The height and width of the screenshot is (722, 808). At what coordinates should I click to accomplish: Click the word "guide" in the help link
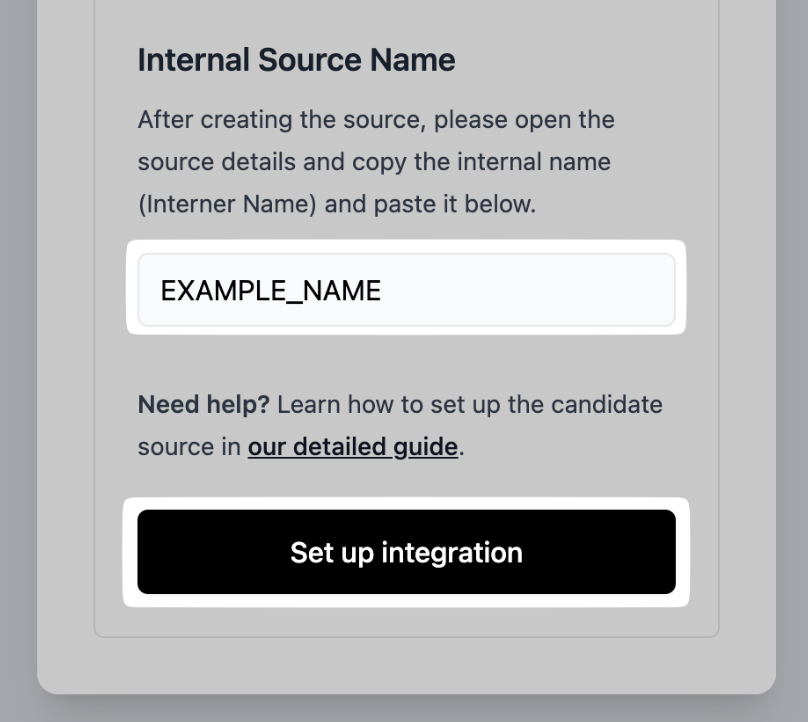click(425, 446)
